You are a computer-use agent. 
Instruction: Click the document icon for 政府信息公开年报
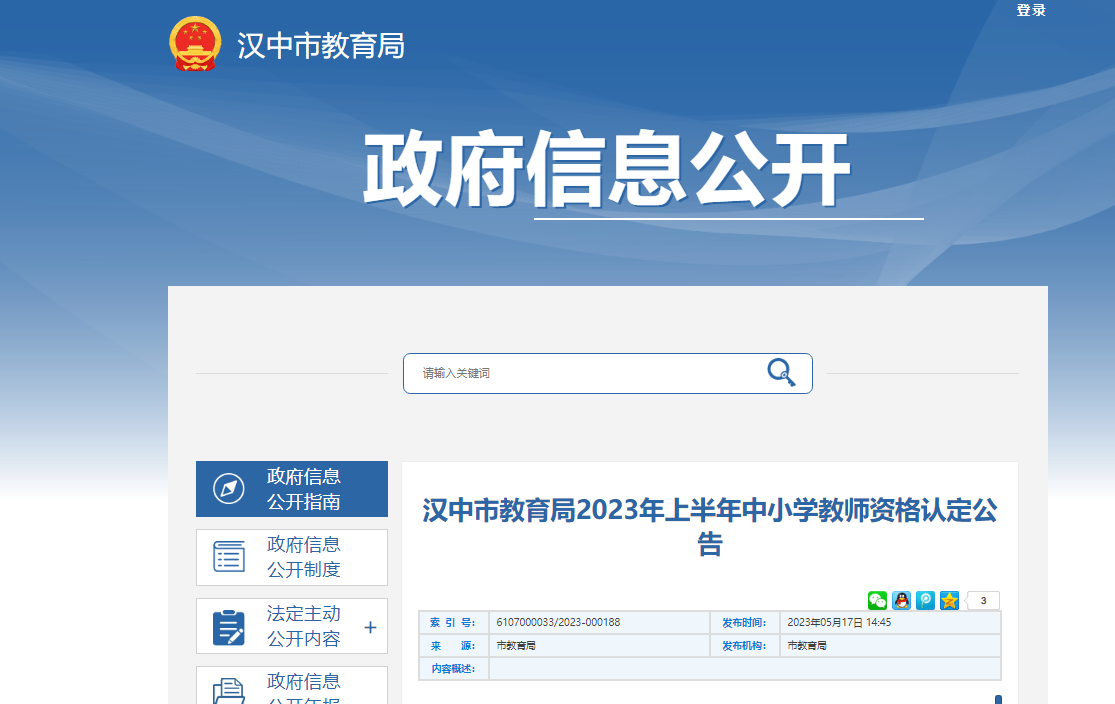pyautogui.click(x=229, y=691)
